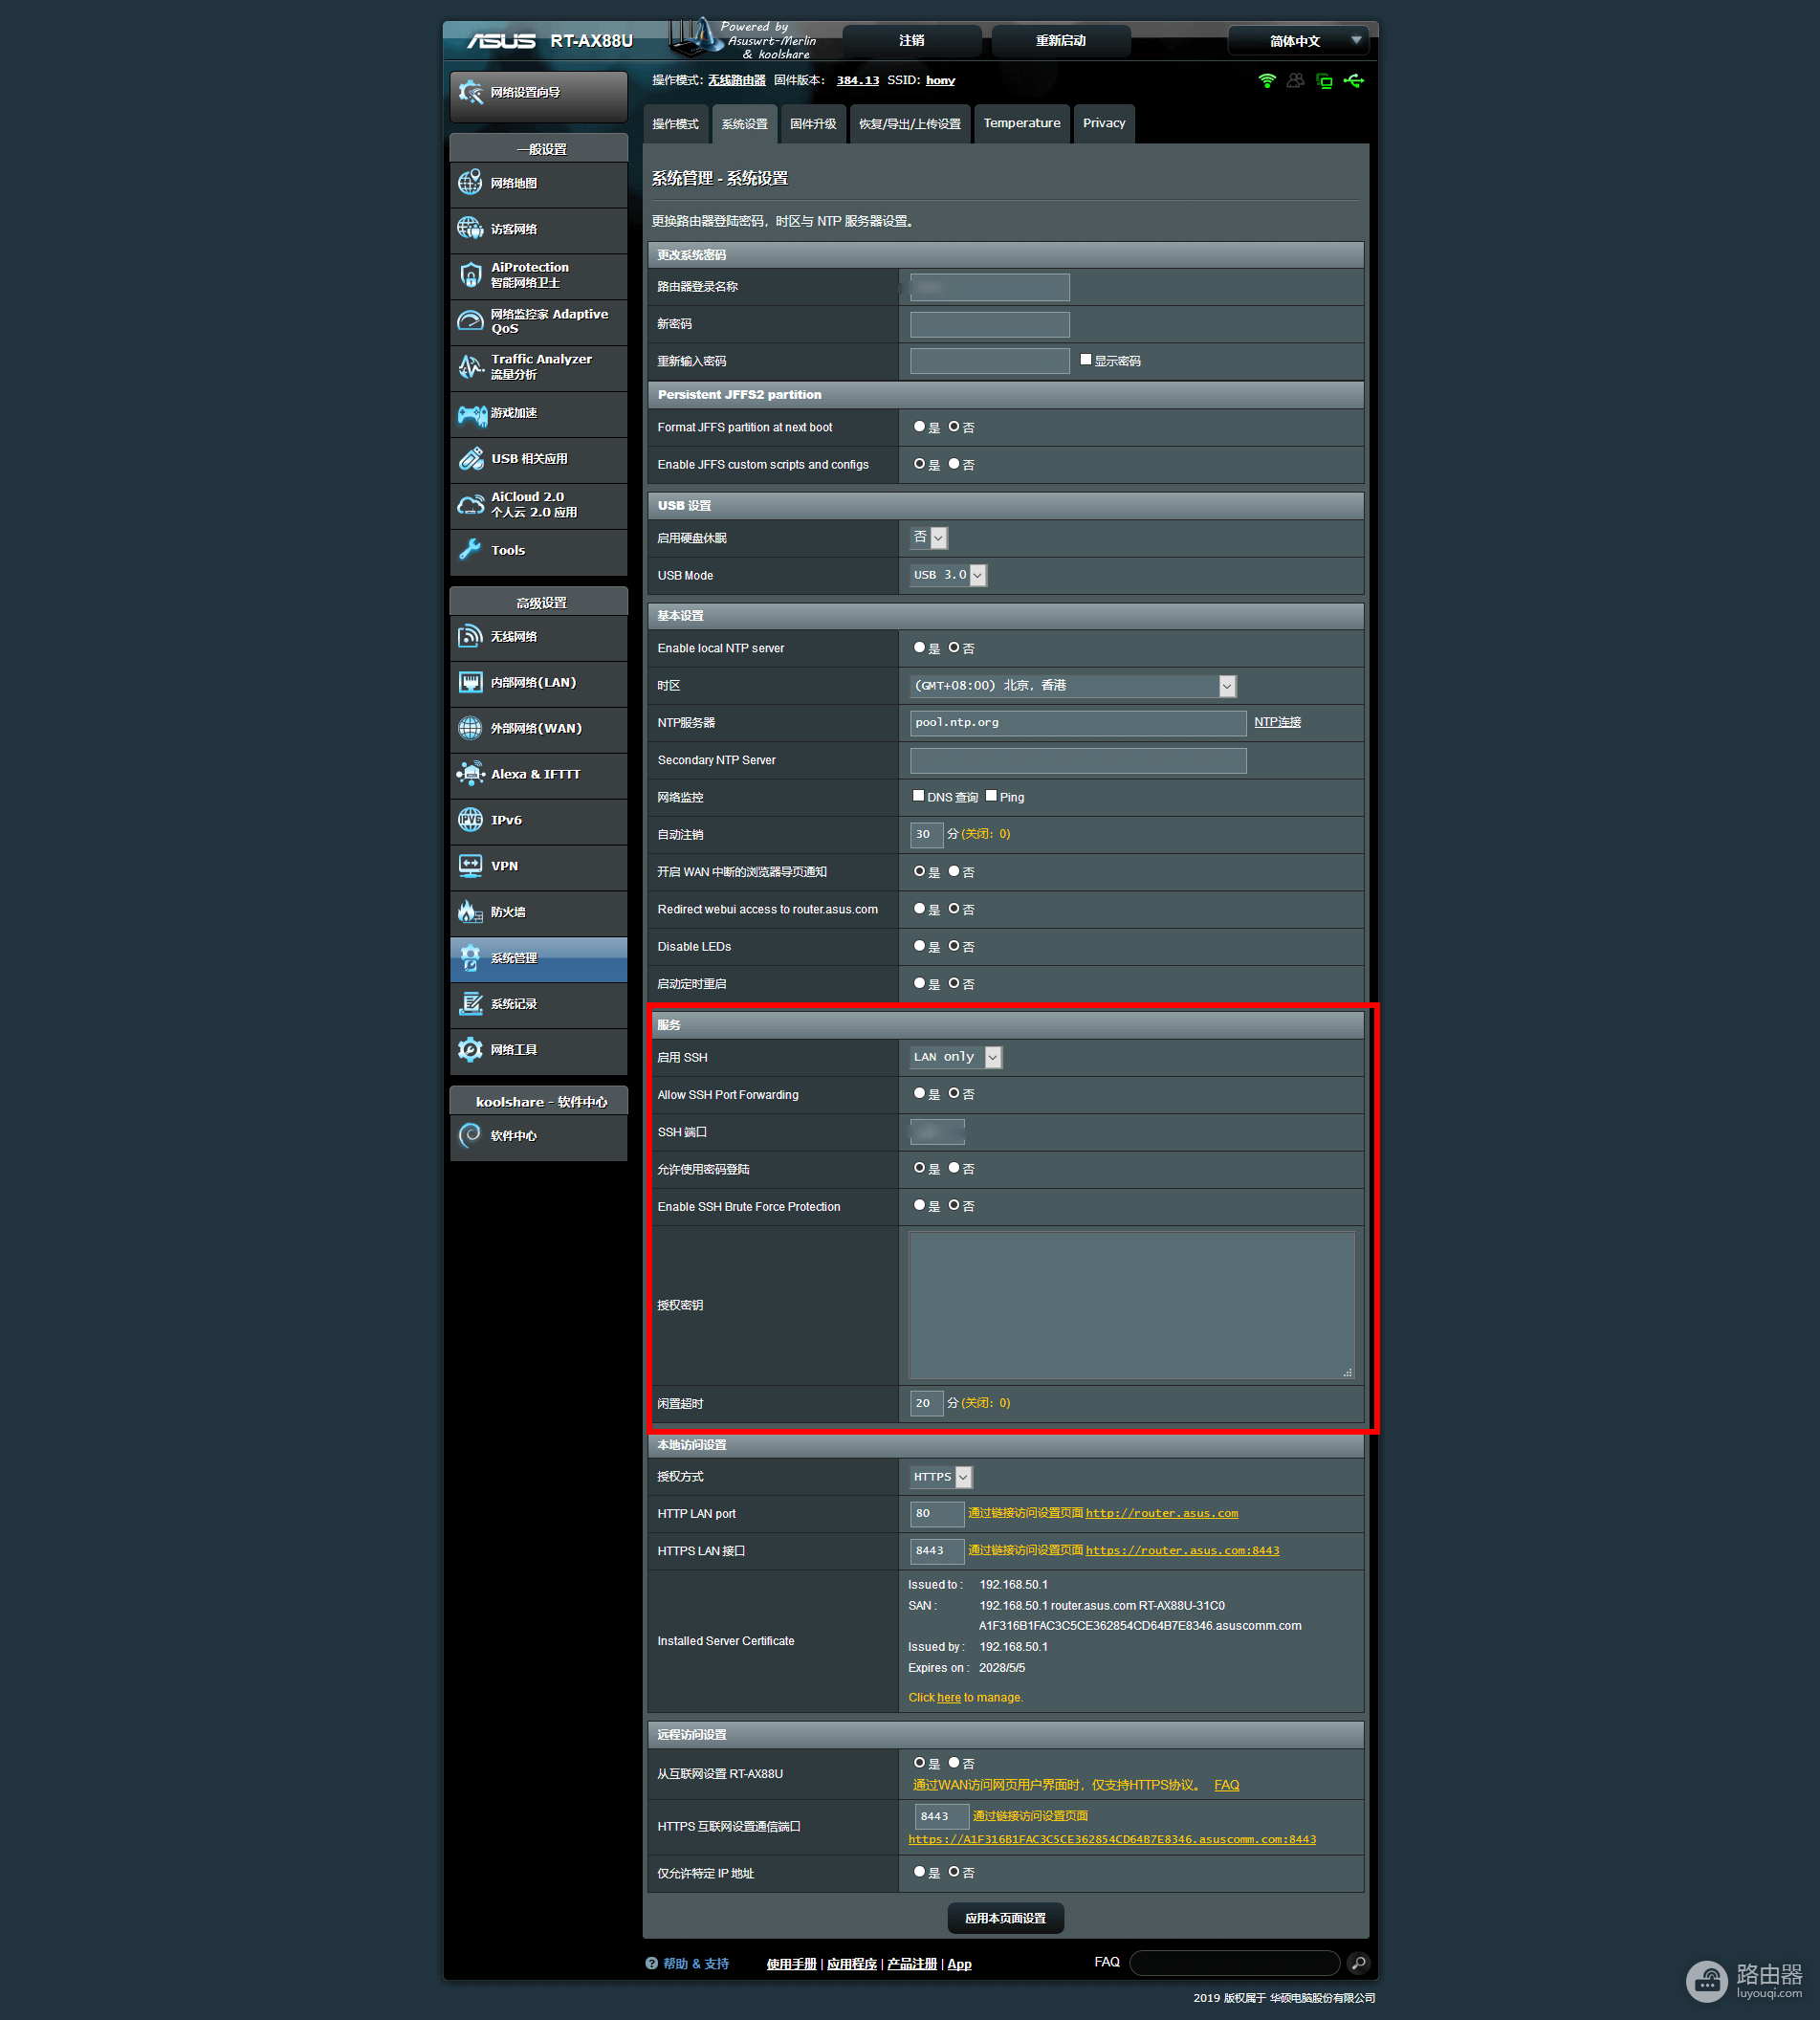Check the 显示密码 checkbox
The height and width of the screenshot is (2020, 1820).
pos(1086,360)
